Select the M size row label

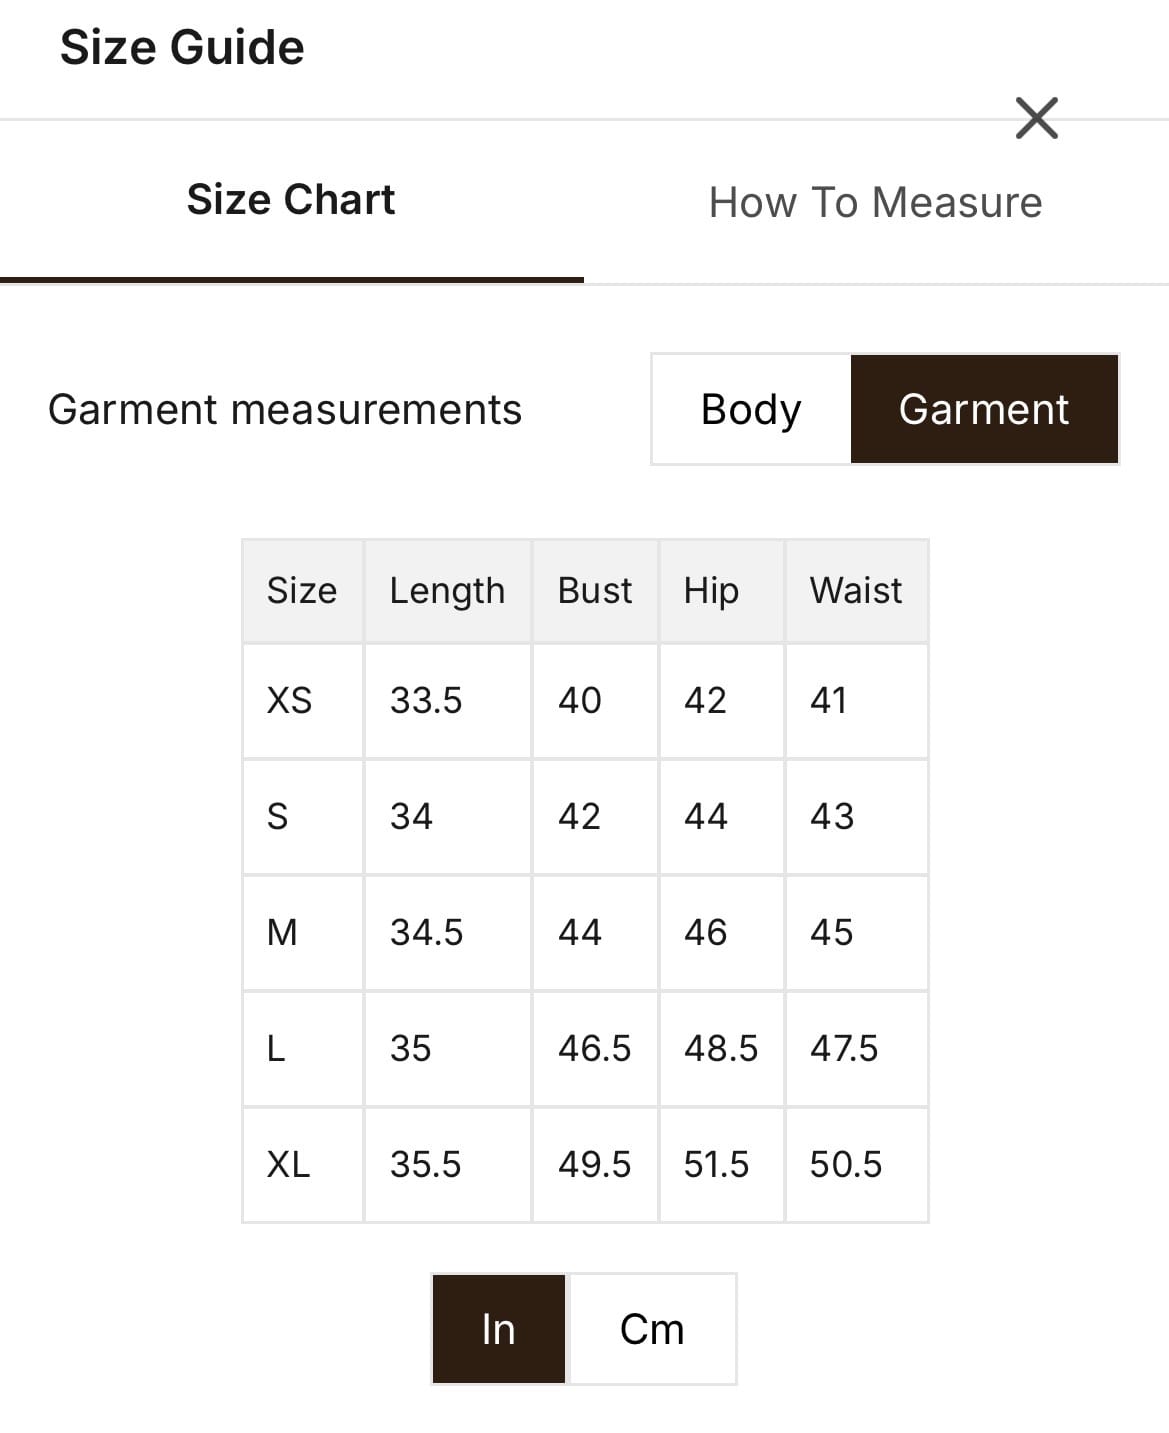pyautogui.click(x=282, y=932)
